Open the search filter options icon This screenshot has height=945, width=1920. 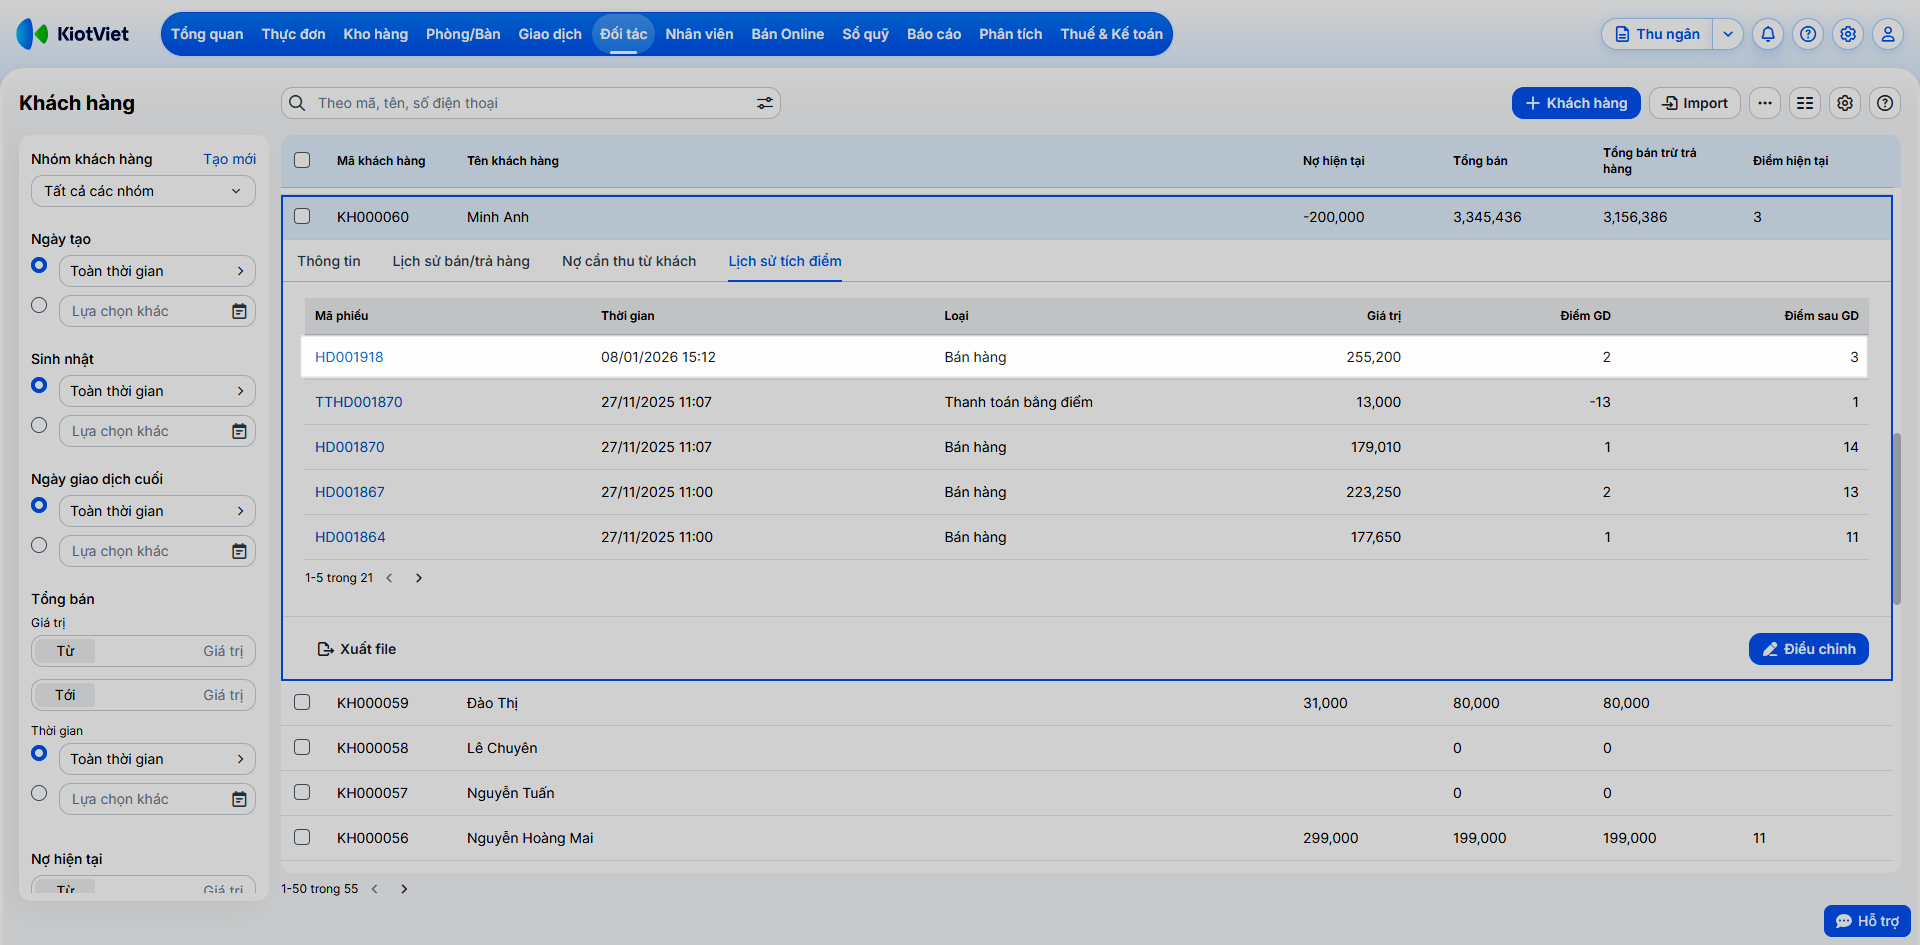point(765,103)
